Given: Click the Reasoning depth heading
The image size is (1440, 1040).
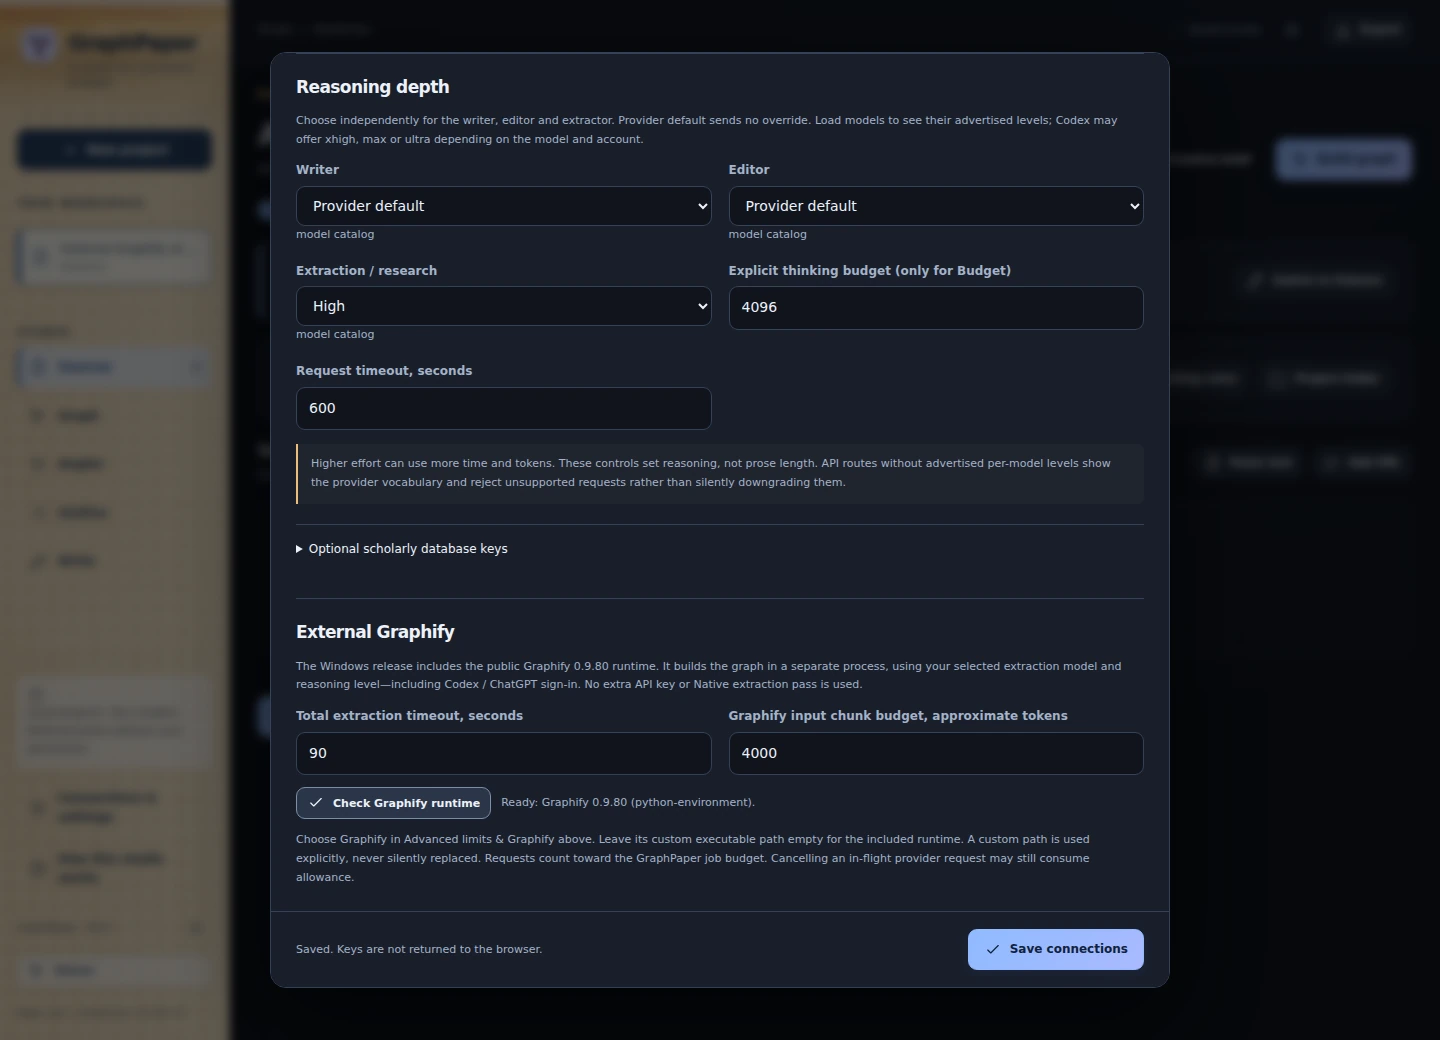Looking at the screenshot, I should coord(372,87).
